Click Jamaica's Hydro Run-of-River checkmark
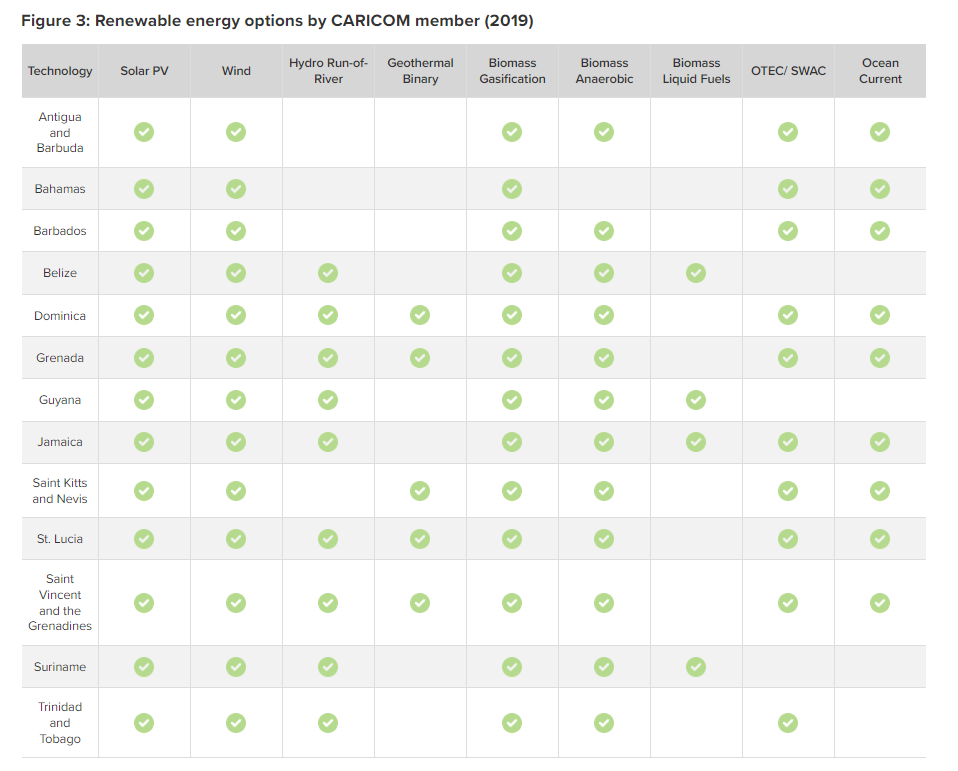The width and height of the screenshot is (958, 771). (x=328, y=442)
